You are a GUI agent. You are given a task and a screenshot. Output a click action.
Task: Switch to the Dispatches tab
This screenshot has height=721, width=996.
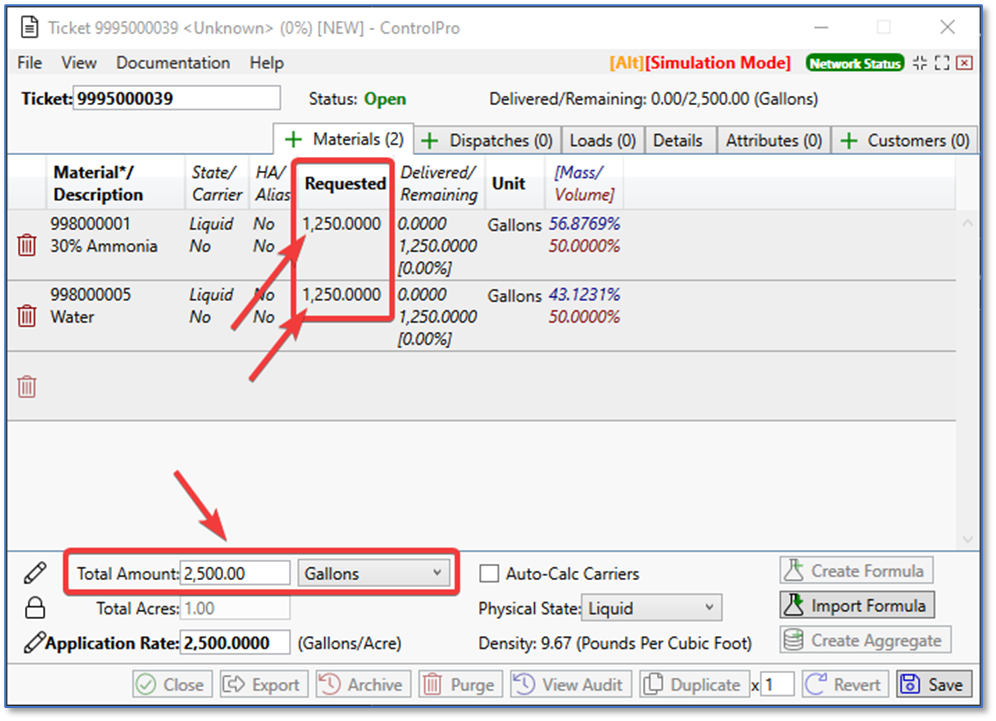pyautogui.click(x=487, y=141)
